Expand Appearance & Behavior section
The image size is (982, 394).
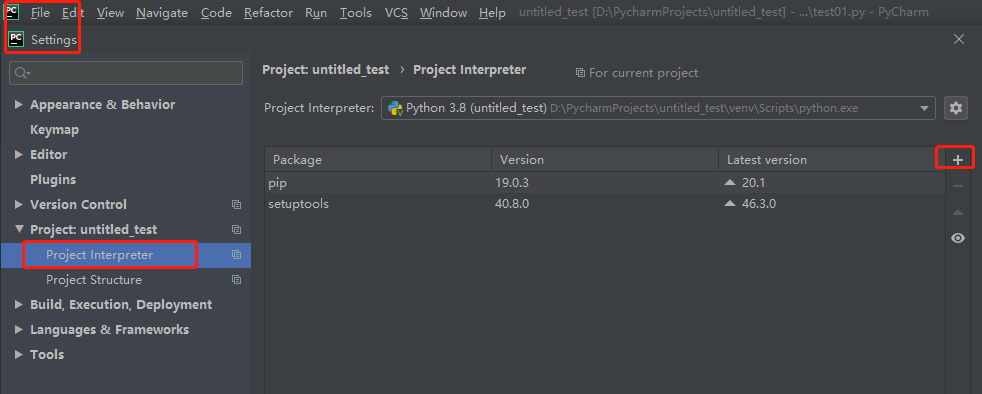tap(19, 105)
